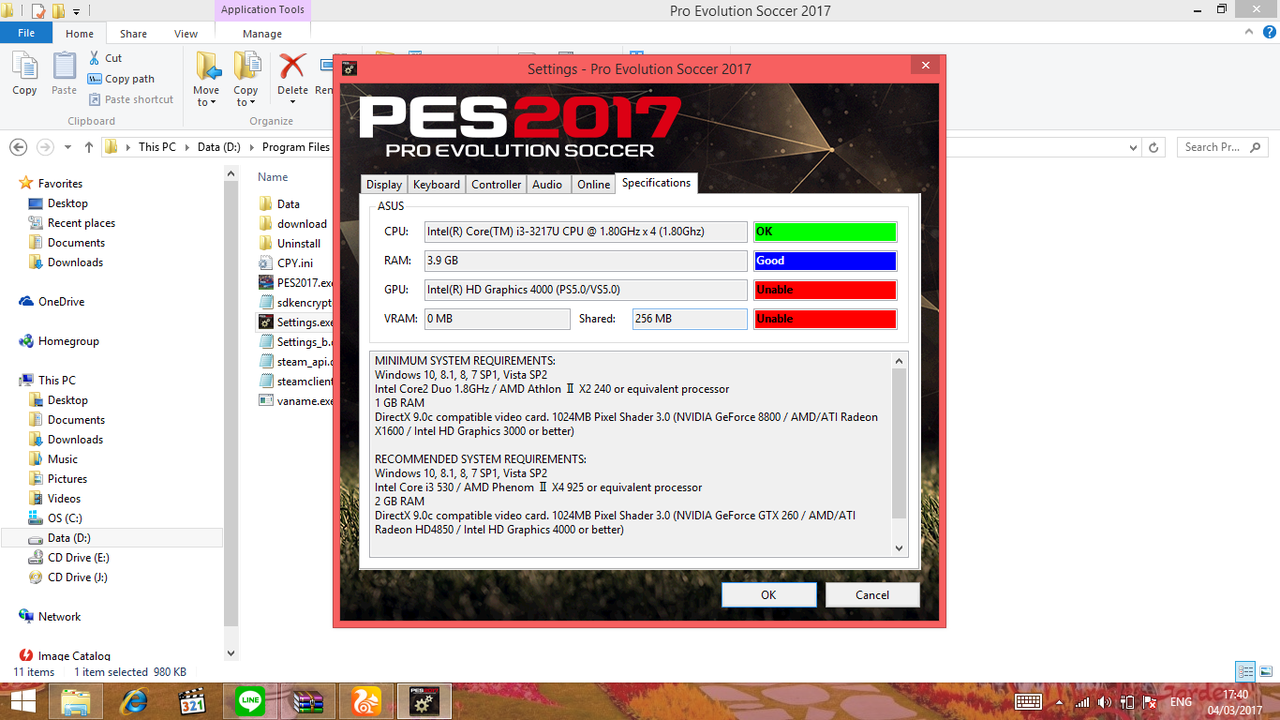Open WinRAR from the taskbar
The image size is (1280, 720).
pyautogui.click(x=308, y=702)
